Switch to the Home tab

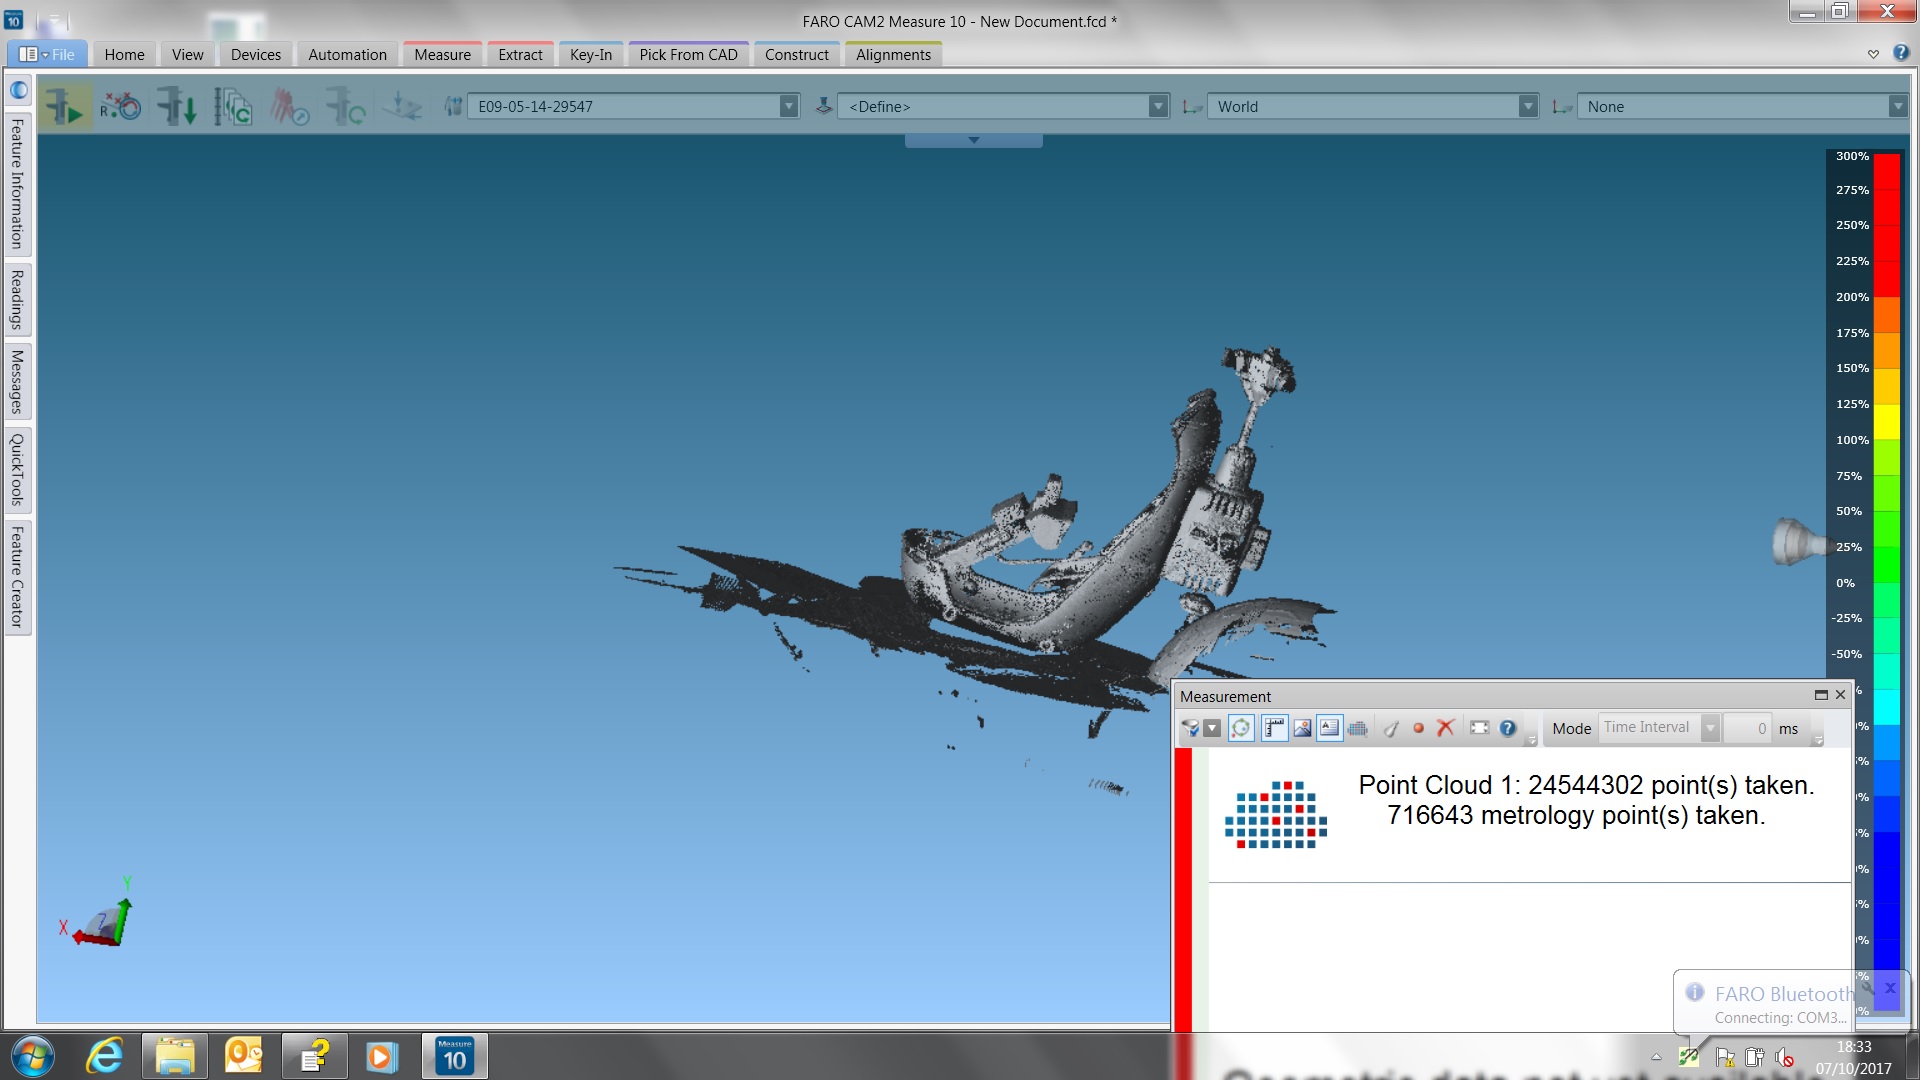click(124, 54)
